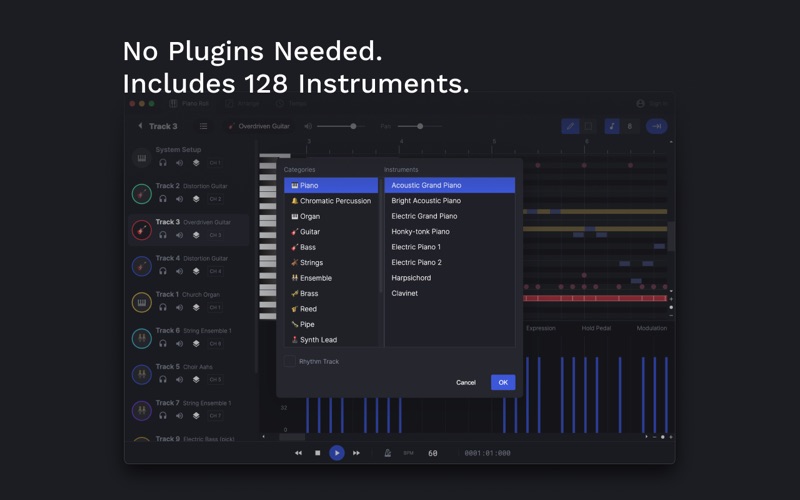
Task: Open CH 7 channel selector on Track 7
Action: click(215, 416)
